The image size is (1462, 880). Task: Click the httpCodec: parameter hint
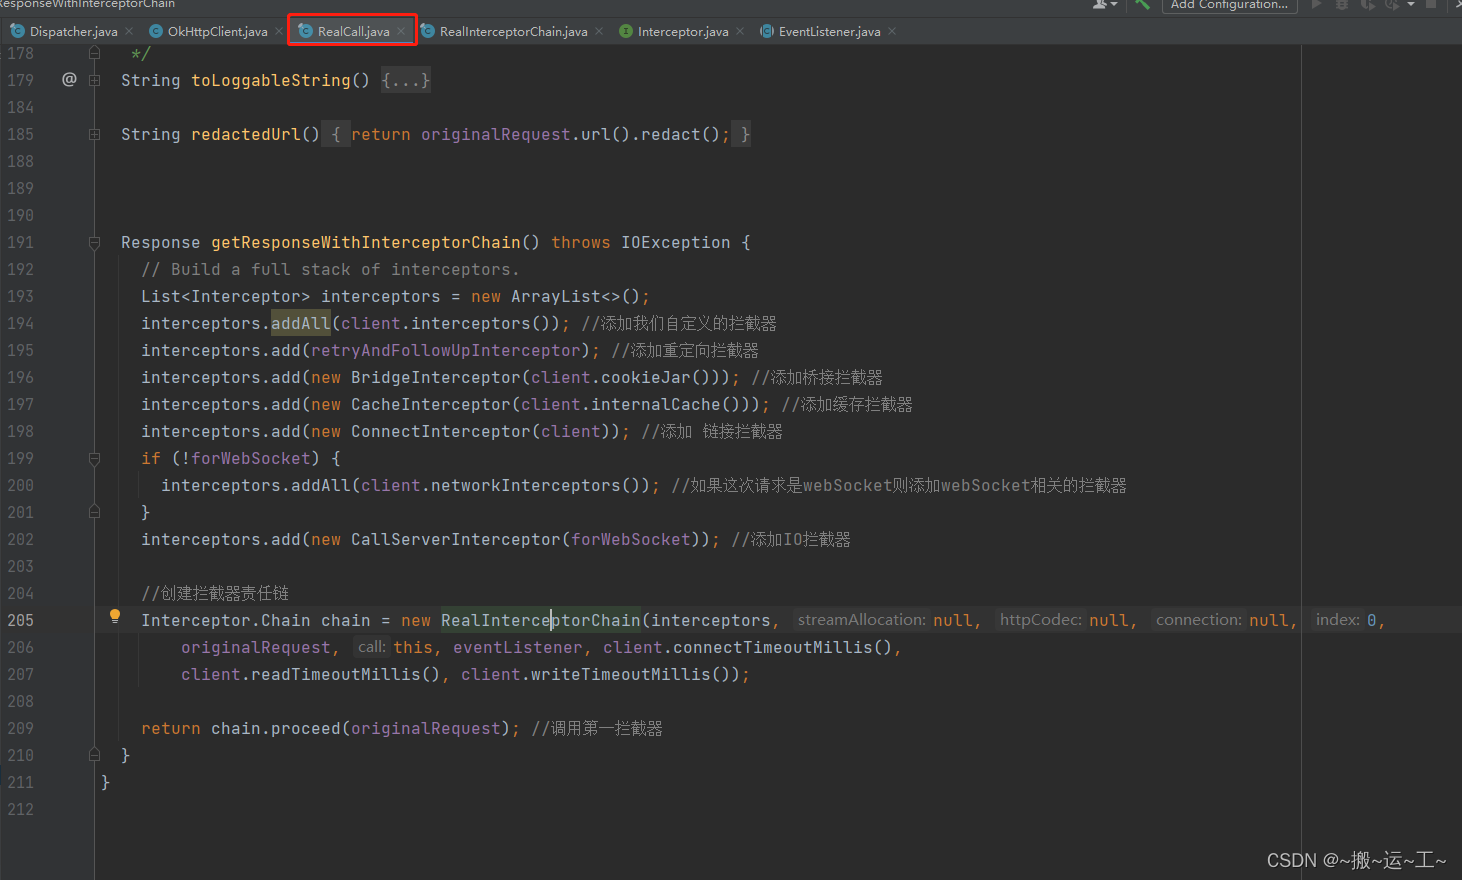pos(1040,620)
